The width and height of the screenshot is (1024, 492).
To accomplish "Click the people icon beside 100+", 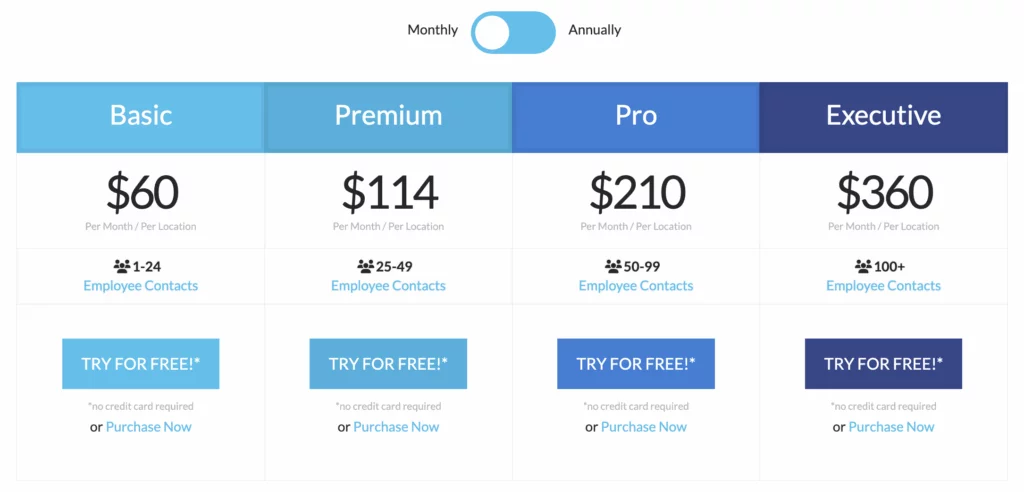I will tap(863, 267).
